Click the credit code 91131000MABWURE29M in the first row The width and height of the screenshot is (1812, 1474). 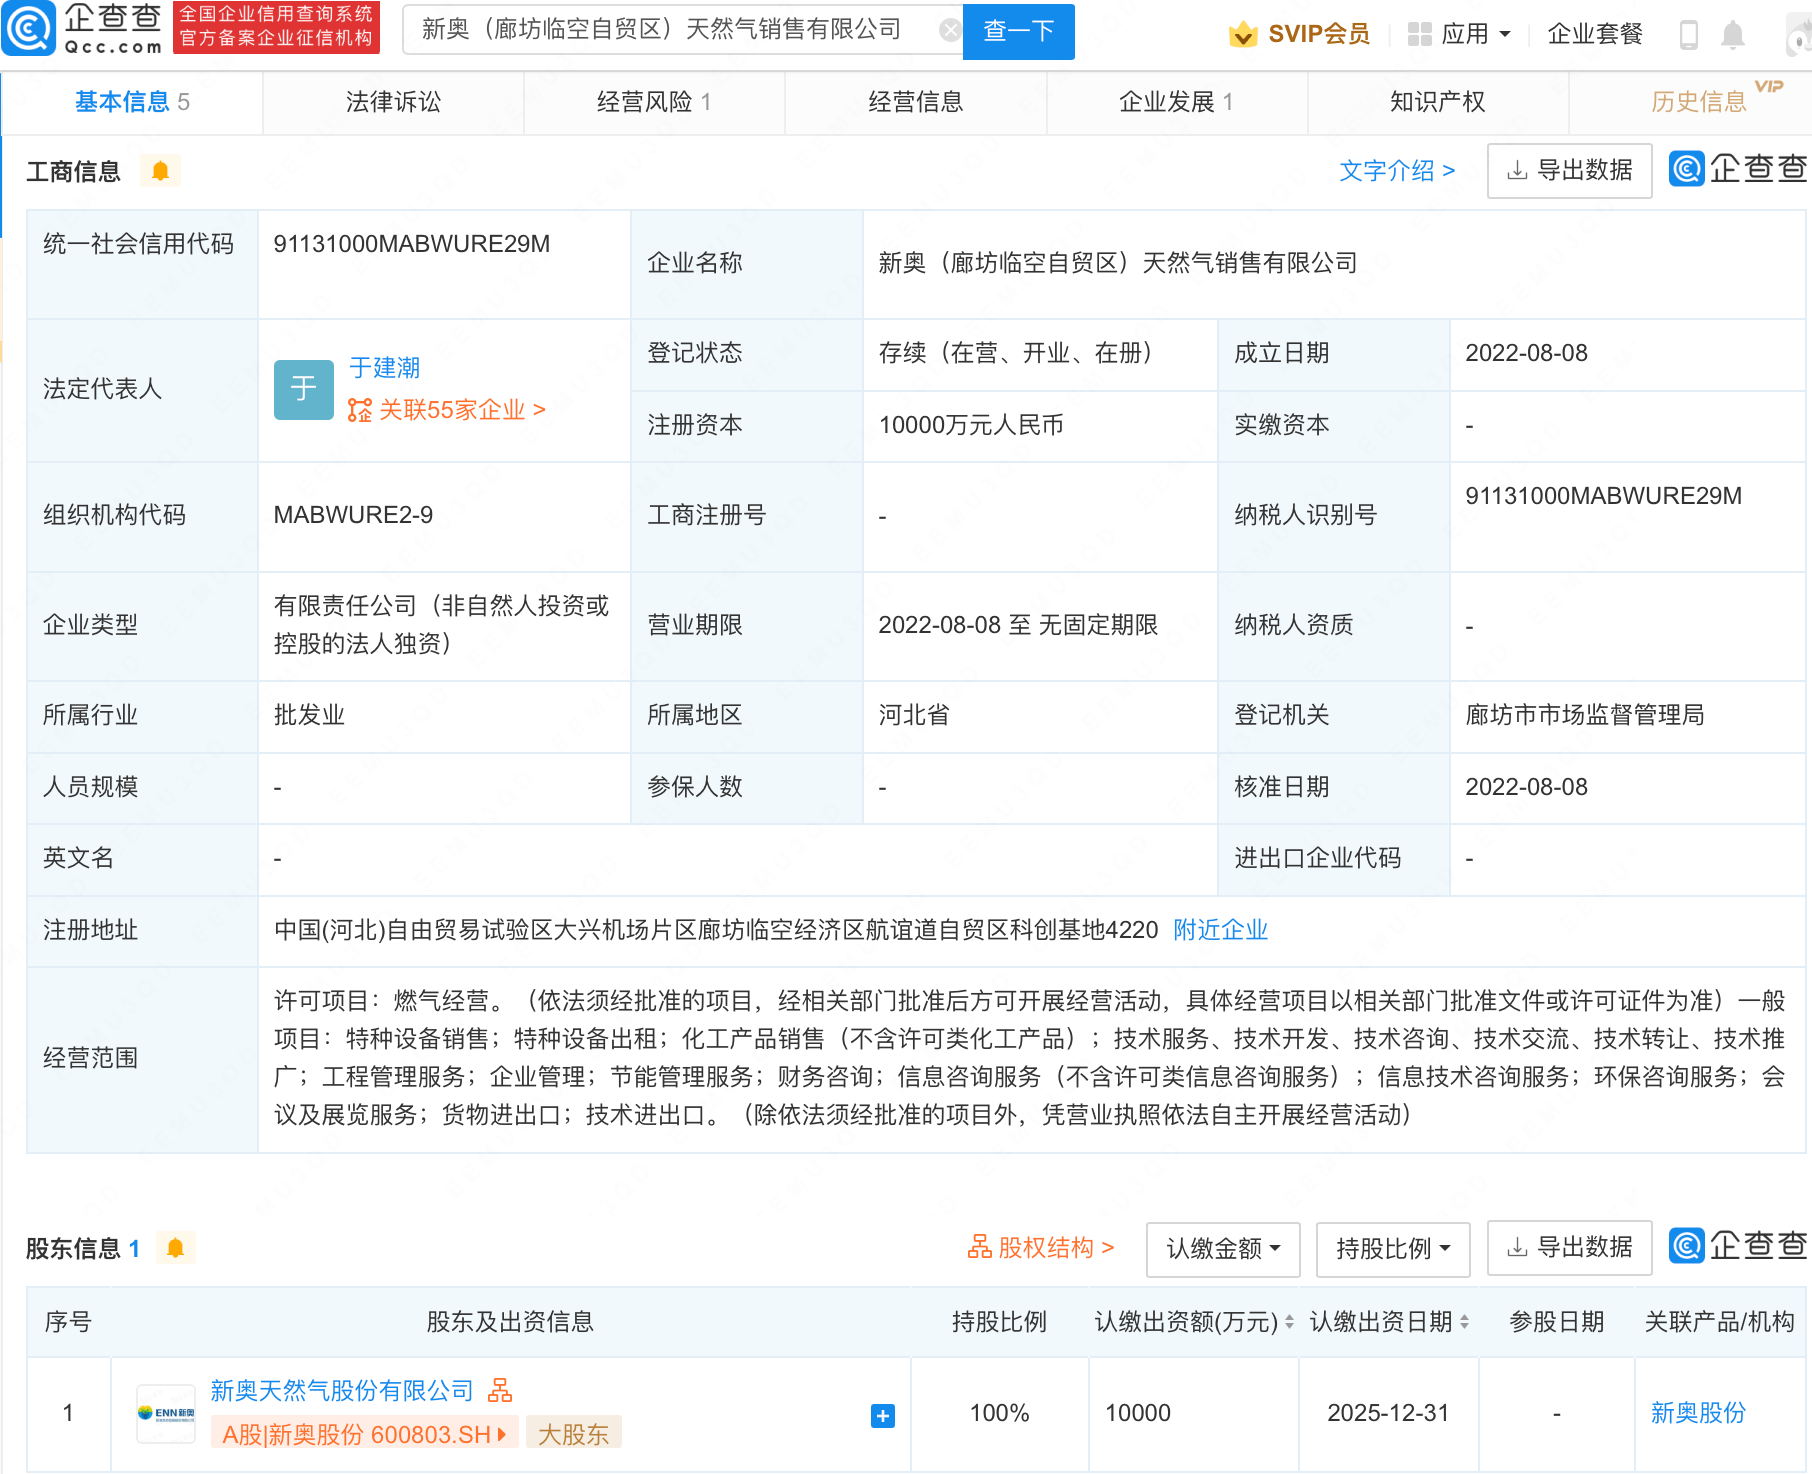click(411, 244)
